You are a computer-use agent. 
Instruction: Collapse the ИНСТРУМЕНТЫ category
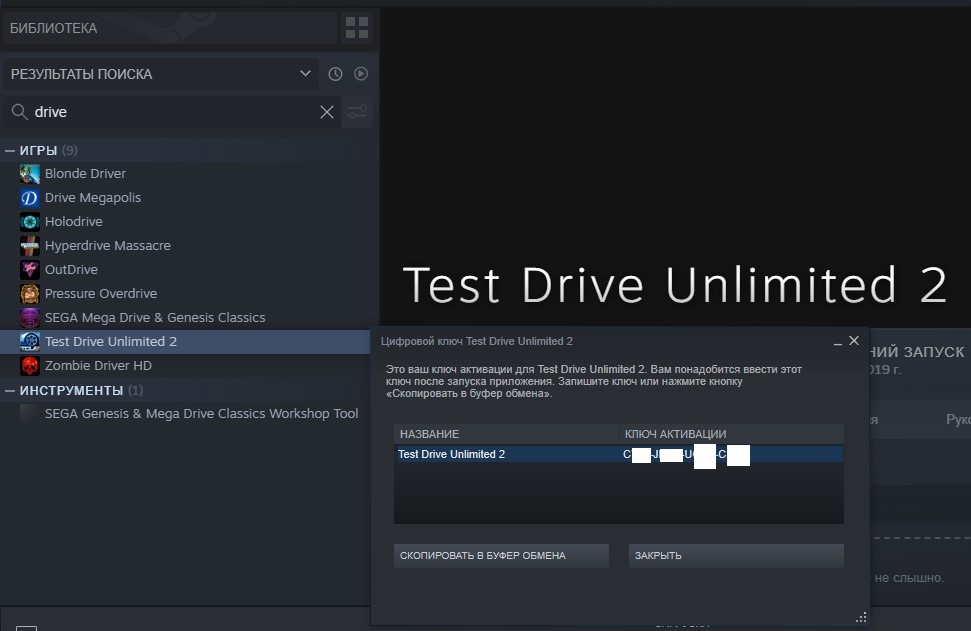tap(10, 391)
